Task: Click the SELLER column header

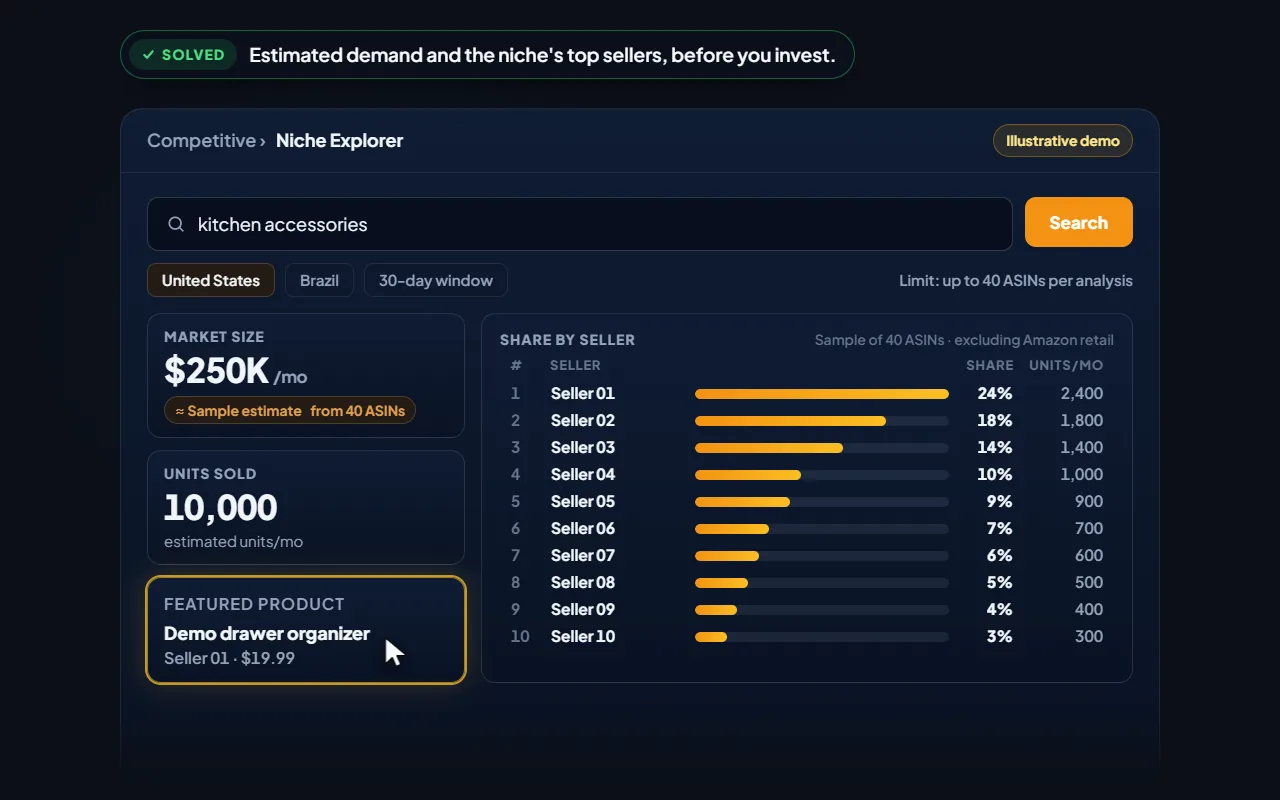Action: click(x=575, y=365)
